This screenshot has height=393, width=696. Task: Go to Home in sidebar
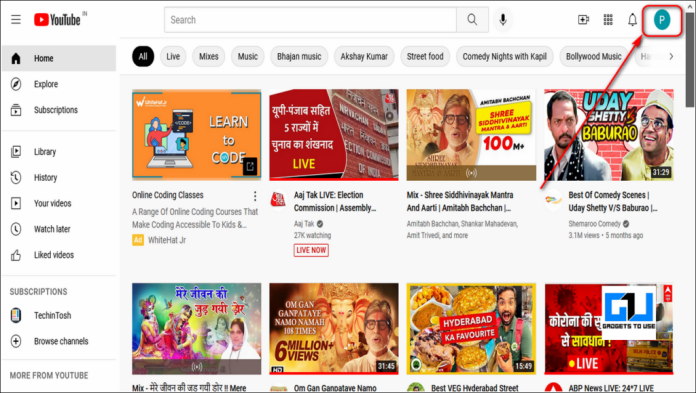click(x=59, y=58)
